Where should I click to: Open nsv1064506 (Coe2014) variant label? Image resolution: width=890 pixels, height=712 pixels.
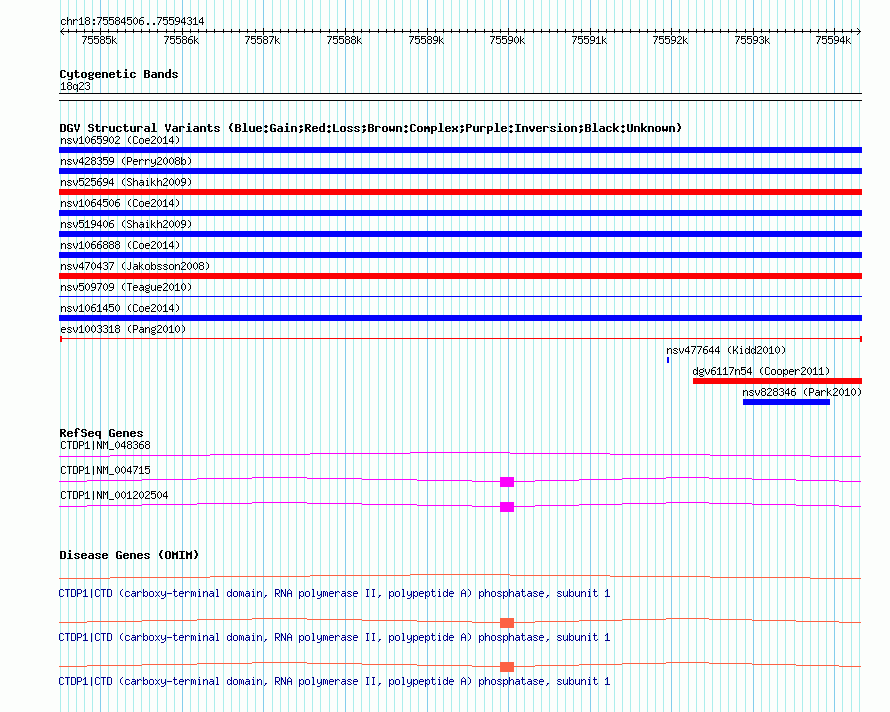pyautogui.click(x=120, y=203)
